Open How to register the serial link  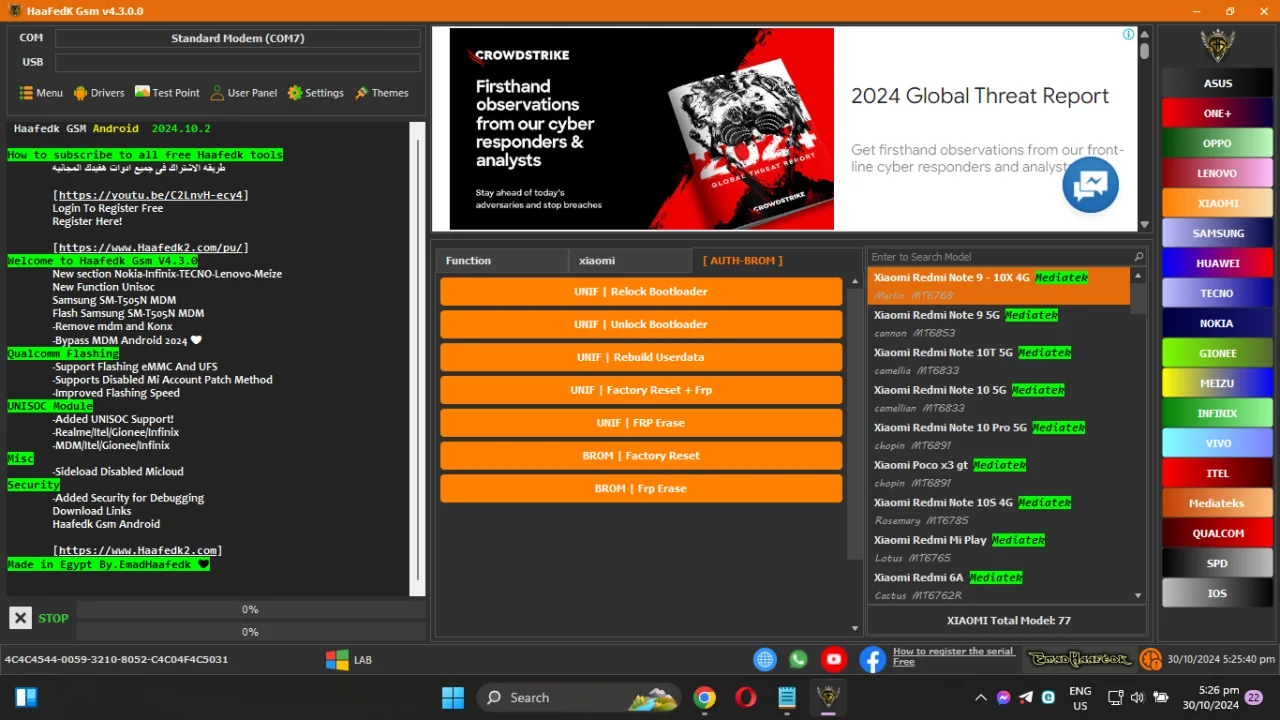coord(953,656)
